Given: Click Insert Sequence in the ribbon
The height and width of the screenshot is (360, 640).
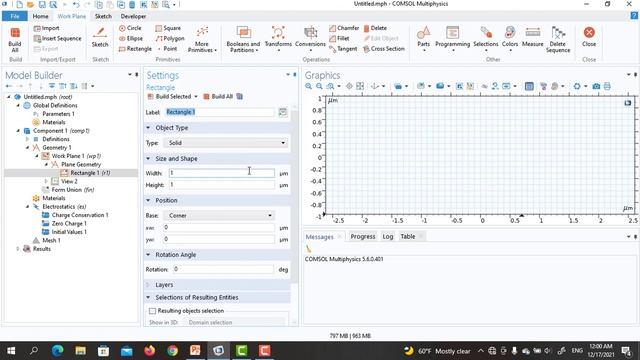Looking at the screenshot, I should (58, 38).
